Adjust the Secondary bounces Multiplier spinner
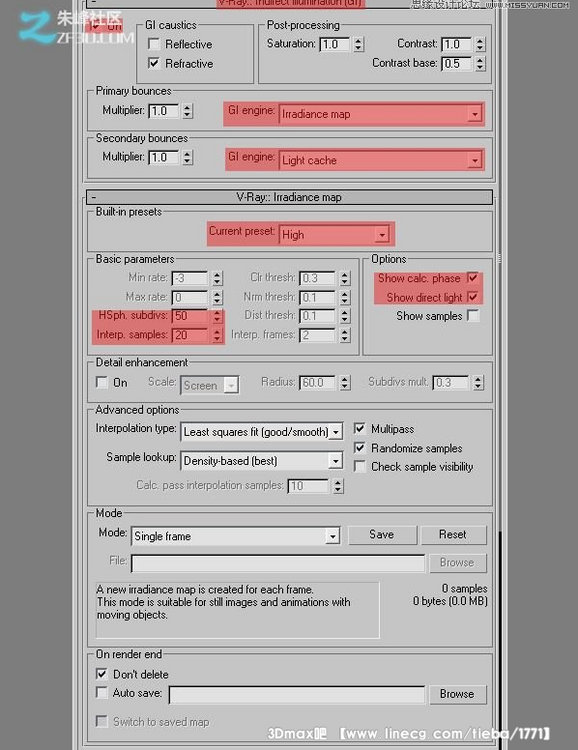 click(188, 157)
